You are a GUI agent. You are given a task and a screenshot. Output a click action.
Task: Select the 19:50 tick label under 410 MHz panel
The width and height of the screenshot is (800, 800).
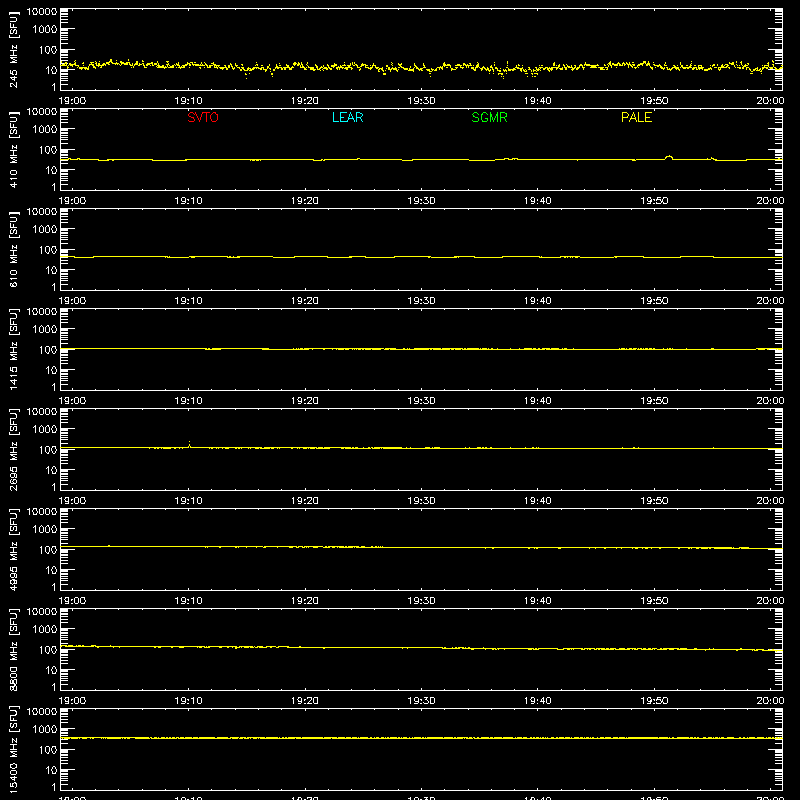pos(654,201)
